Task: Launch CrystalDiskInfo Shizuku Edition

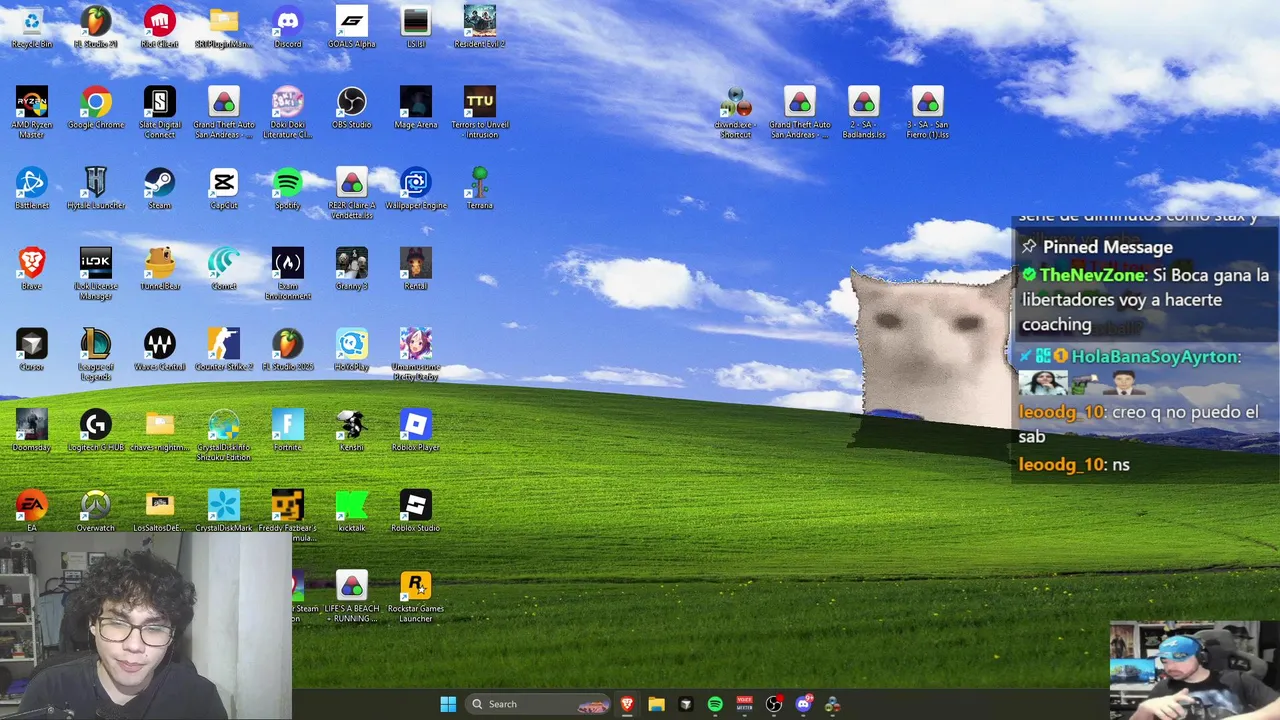Action: (223, 436)
